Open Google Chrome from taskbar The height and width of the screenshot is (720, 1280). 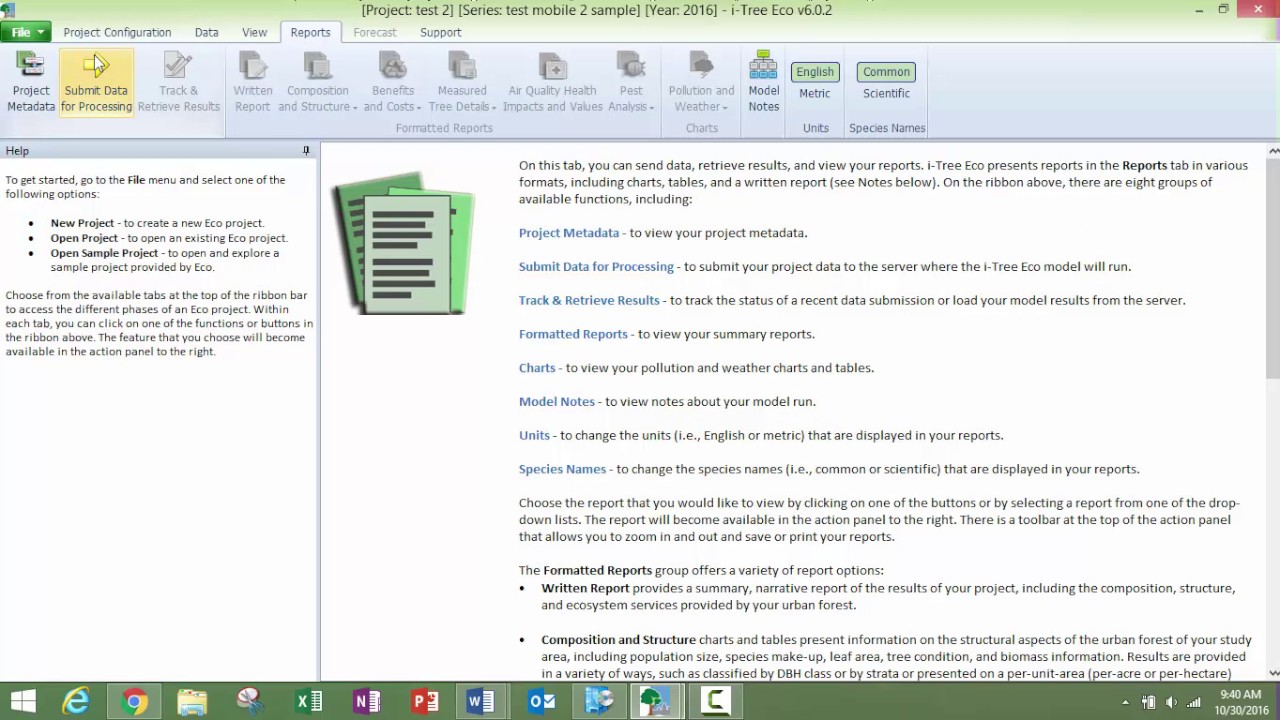tap(134, 701)
